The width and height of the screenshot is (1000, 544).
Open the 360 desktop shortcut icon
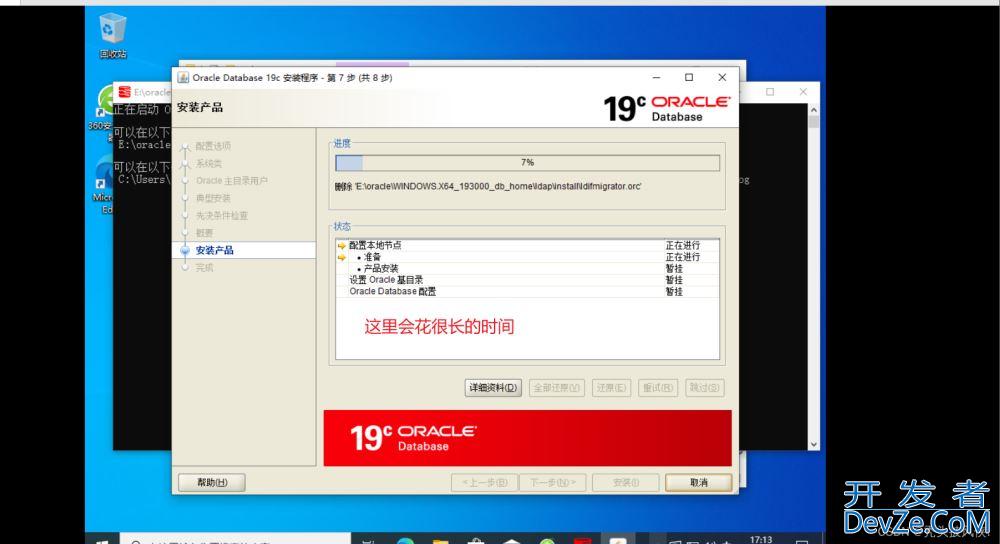(104, 101)
